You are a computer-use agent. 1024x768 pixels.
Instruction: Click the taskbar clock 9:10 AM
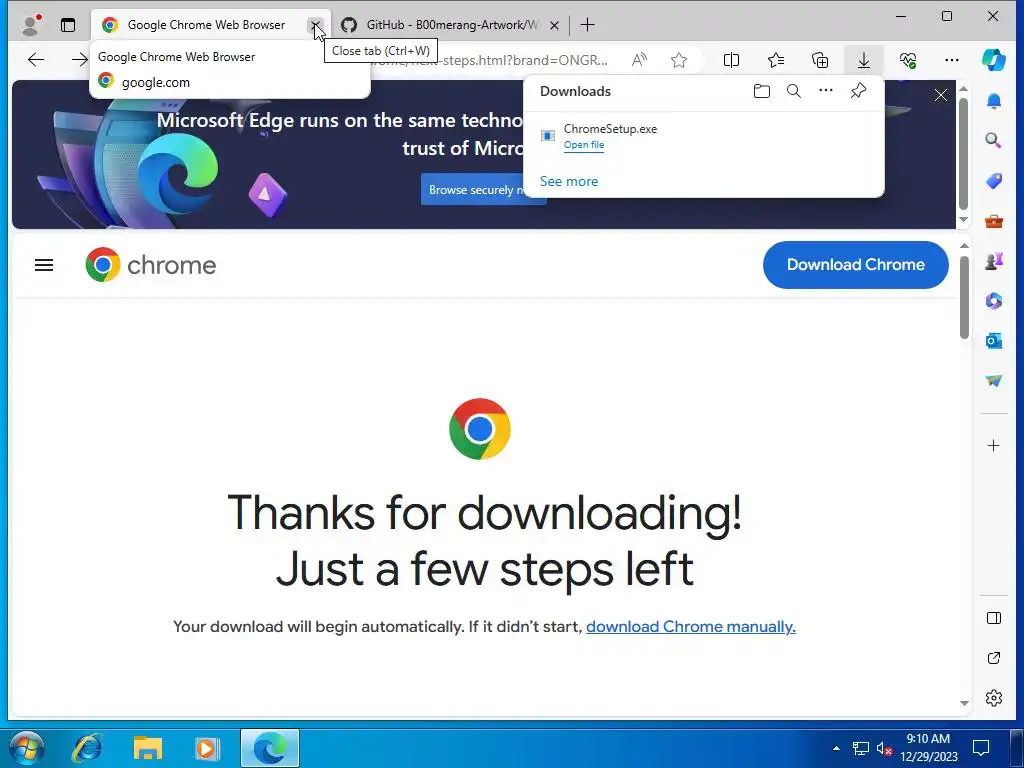click(928, 748)
